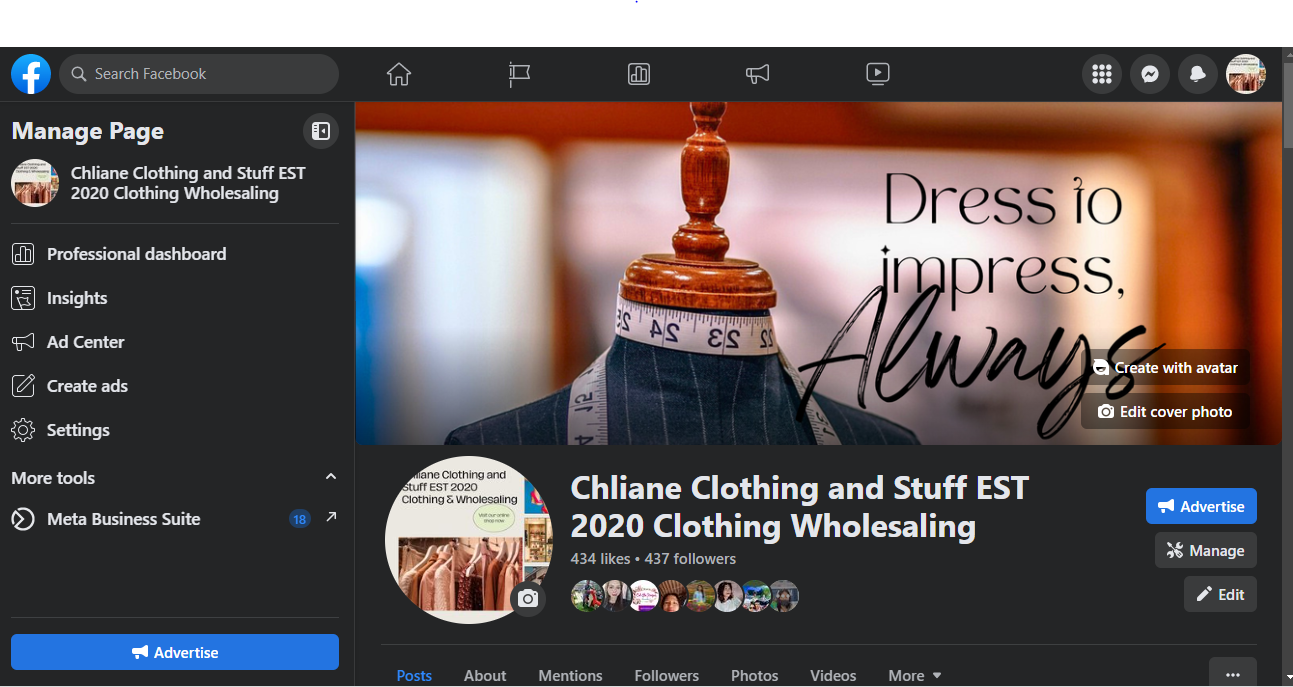Viewport: 1293px width, 687px height.
Task: Open the Pages flag icon
Action: click(x=519, y=74)
